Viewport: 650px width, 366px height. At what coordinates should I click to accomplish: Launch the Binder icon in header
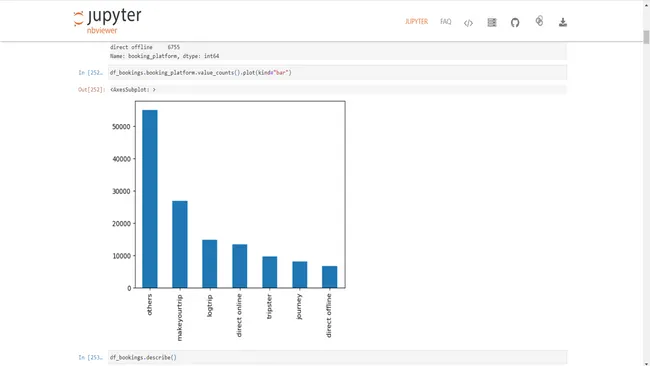click(539, 21)
